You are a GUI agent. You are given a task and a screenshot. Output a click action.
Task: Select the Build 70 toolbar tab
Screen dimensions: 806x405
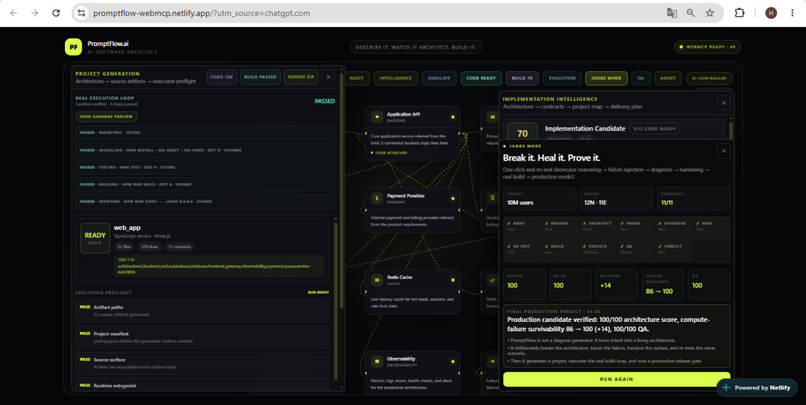(522, 78)
